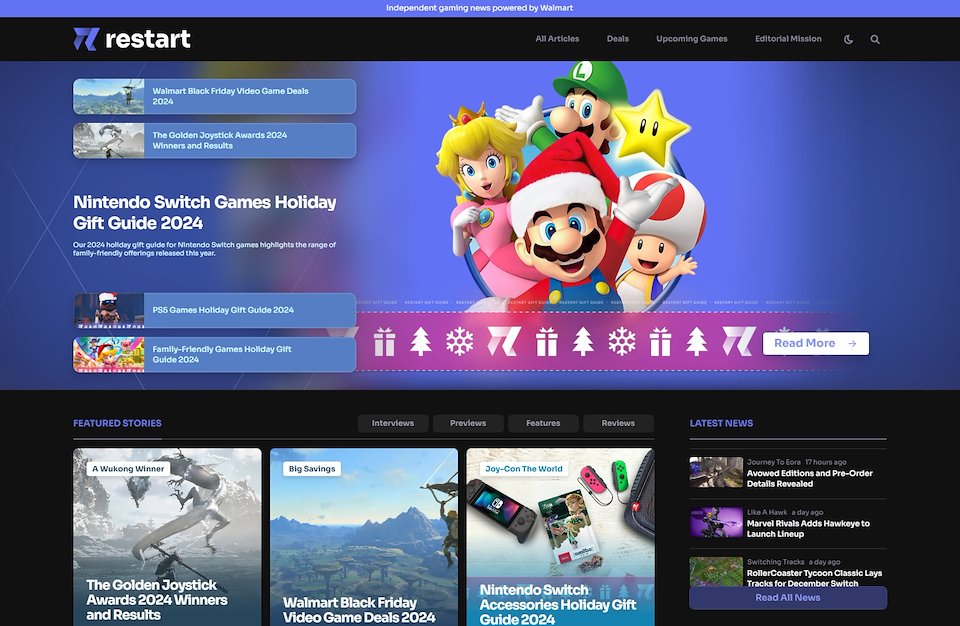
Task: Click the Read More button
Action: click(816, 343)
